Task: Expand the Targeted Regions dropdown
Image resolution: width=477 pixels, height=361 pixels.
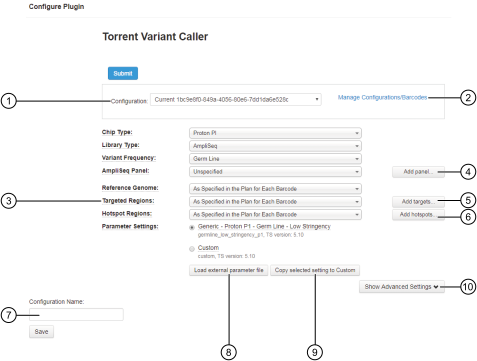Action: click(x=275, y=202)
